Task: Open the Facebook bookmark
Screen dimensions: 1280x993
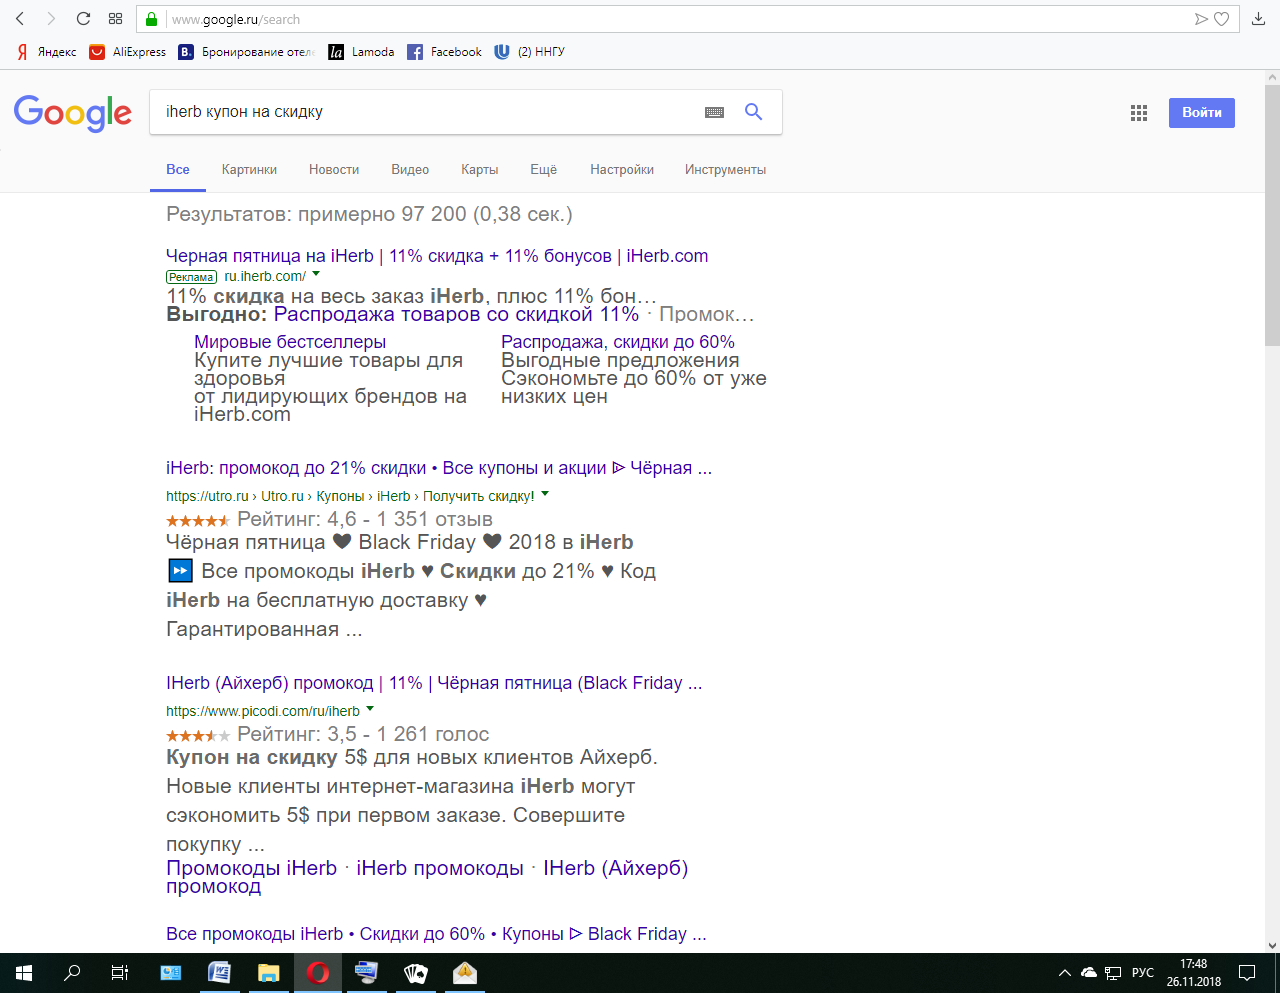Action: [x=444, y=52]
